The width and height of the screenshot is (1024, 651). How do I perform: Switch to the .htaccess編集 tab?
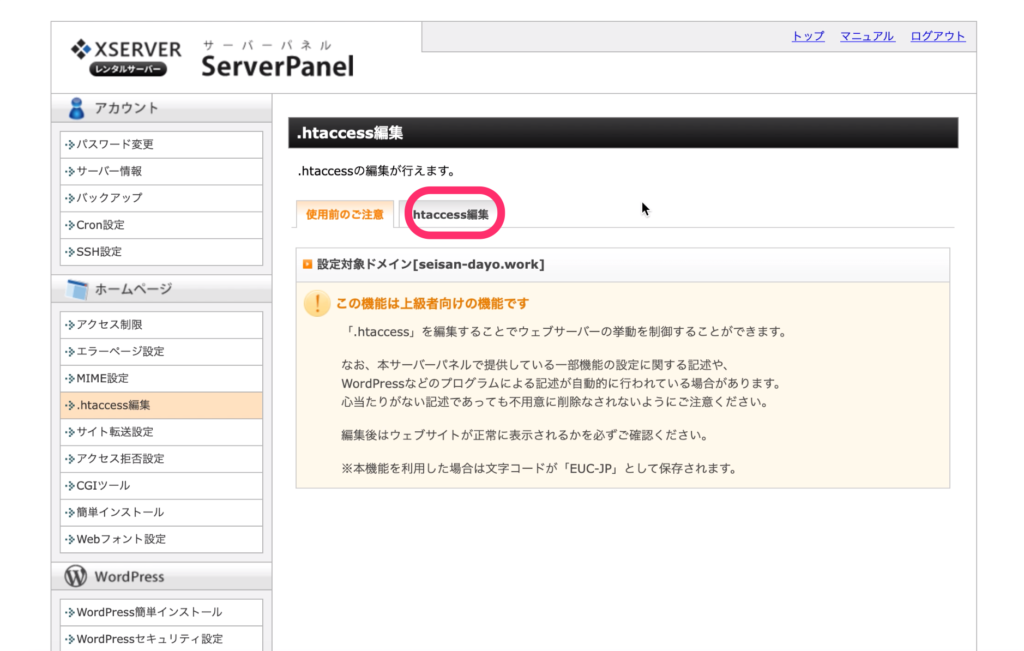click(451, 214)
